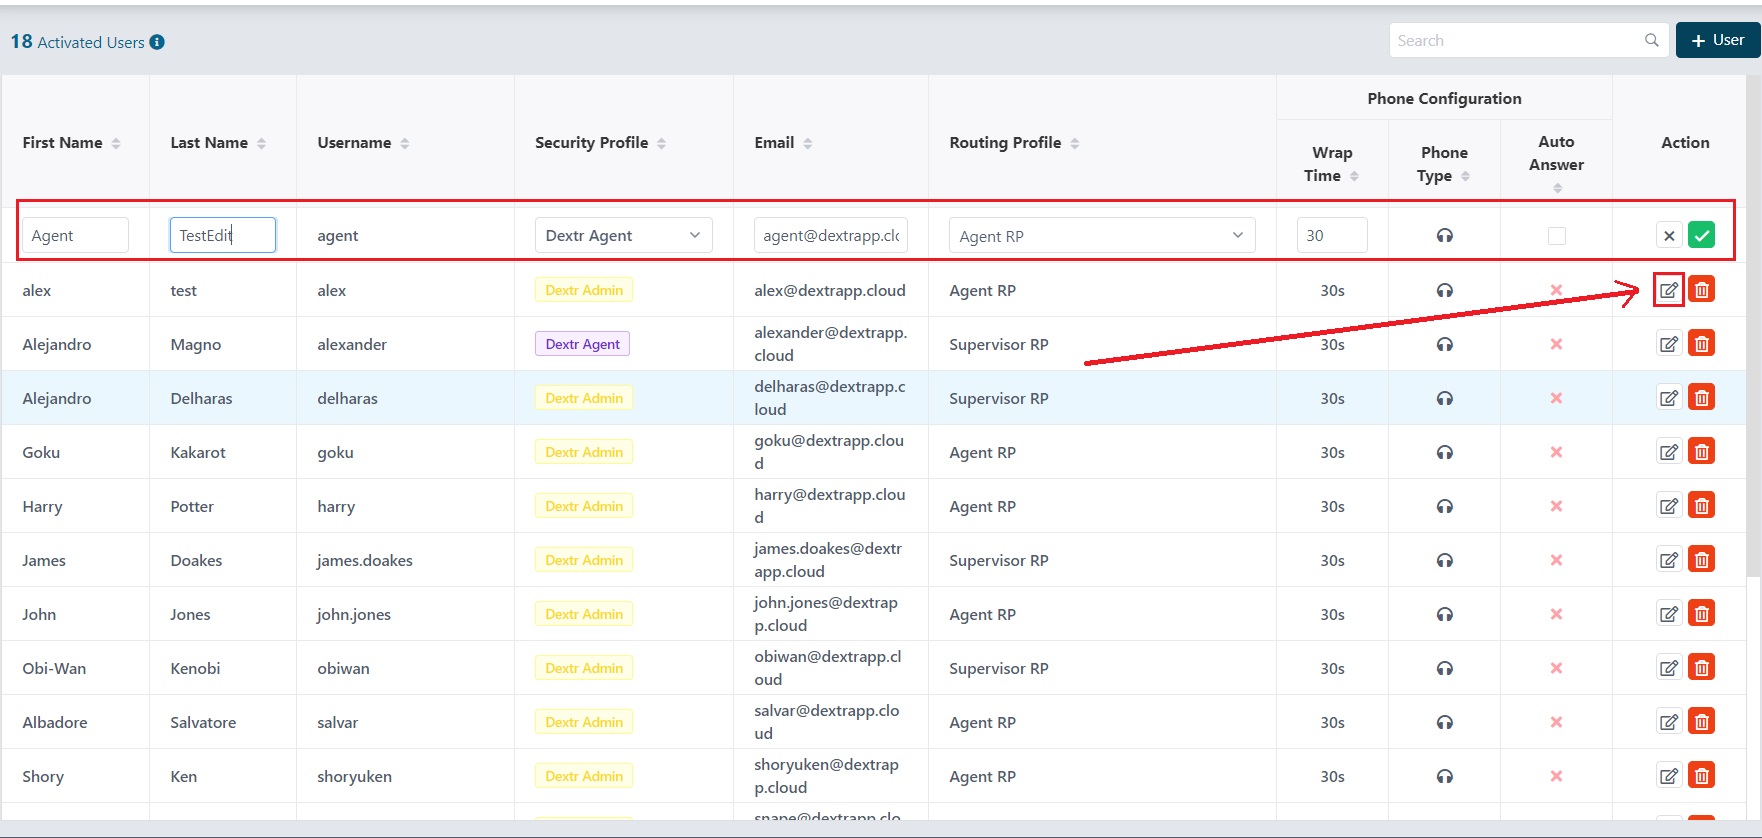
Task: Sort table by Username
Action: (405, 143)
